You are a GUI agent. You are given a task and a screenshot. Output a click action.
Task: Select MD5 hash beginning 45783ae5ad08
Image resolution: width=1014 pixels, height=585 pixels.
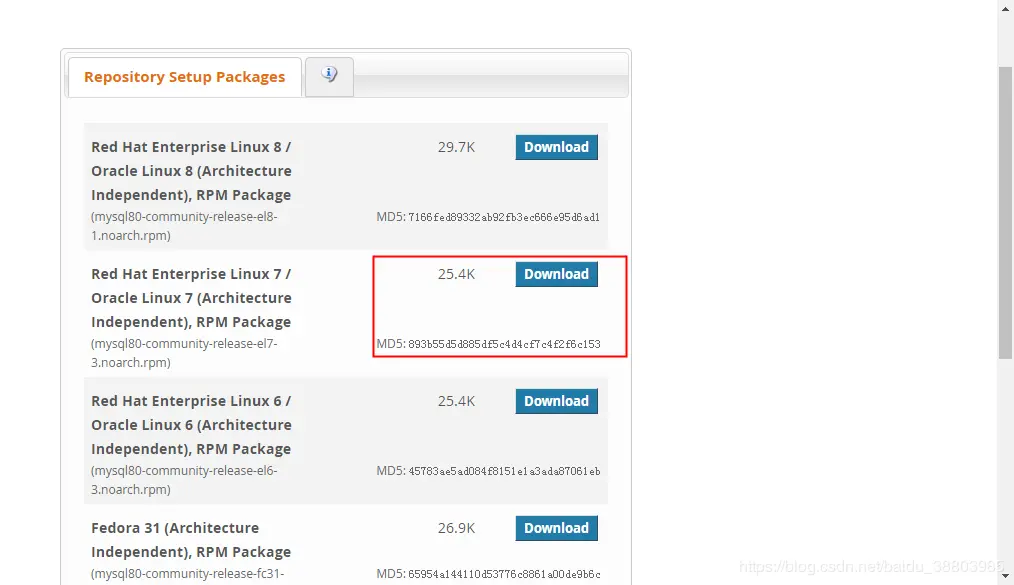tap(504, 471)
